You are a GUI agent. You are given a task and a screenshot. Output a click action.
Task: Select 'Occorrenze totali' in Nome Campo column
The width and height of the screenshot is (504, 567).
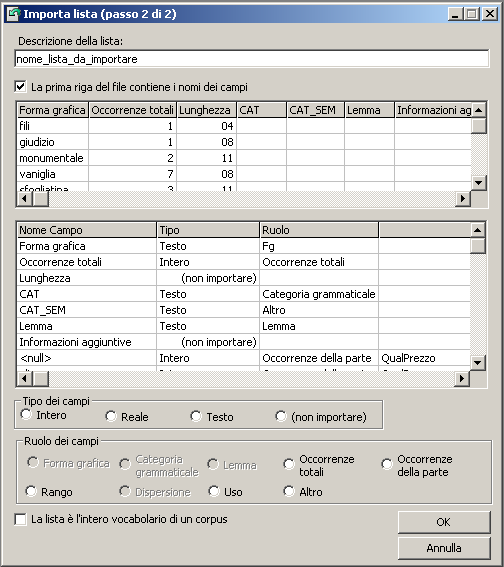click(x=86, y=262)
